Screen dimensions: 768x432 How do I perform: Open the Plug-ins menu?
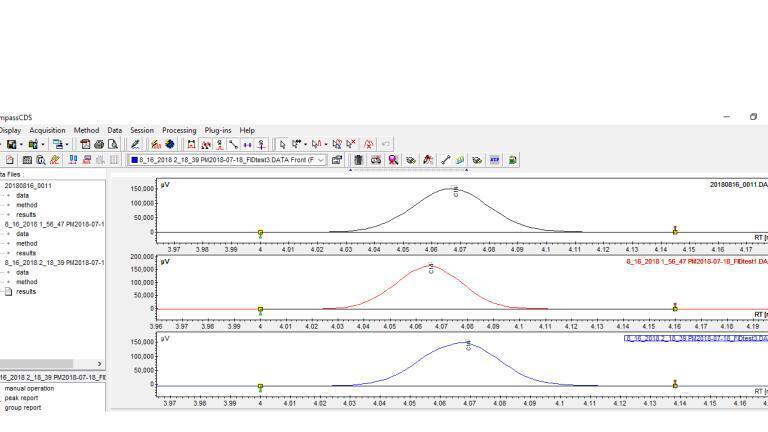pos(218,130)
